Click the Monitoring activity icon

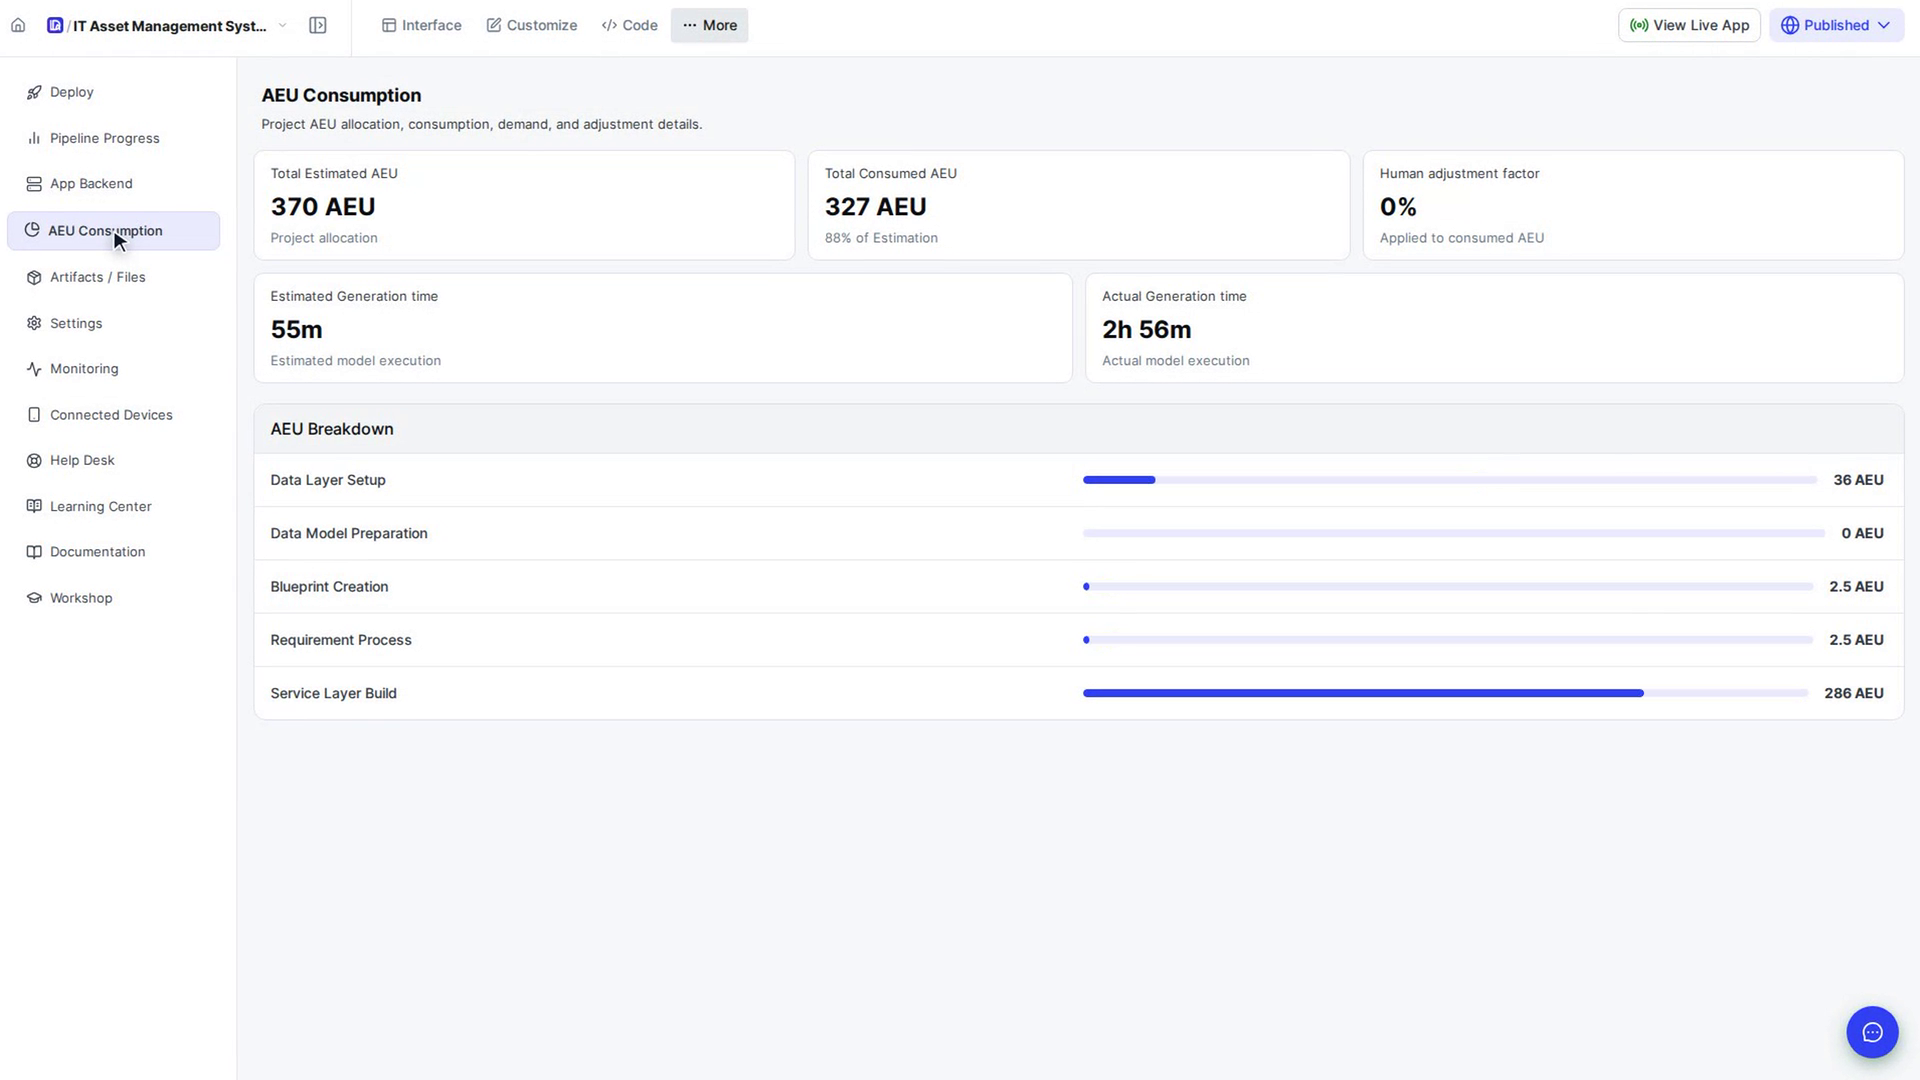pyautogui.click(x=34, y=369)
